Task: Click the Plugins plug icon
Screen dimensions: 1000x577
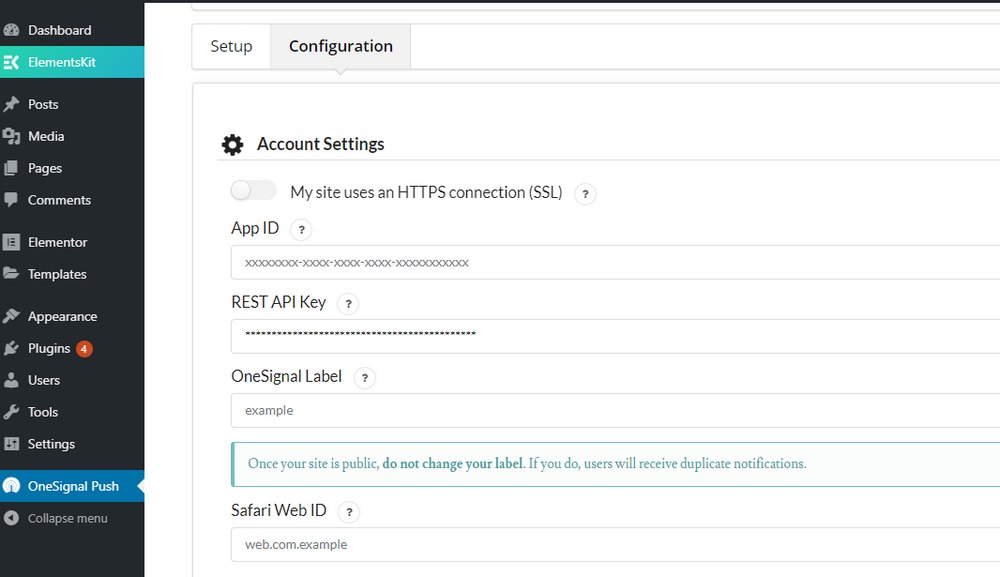Action: click(11, 348)
